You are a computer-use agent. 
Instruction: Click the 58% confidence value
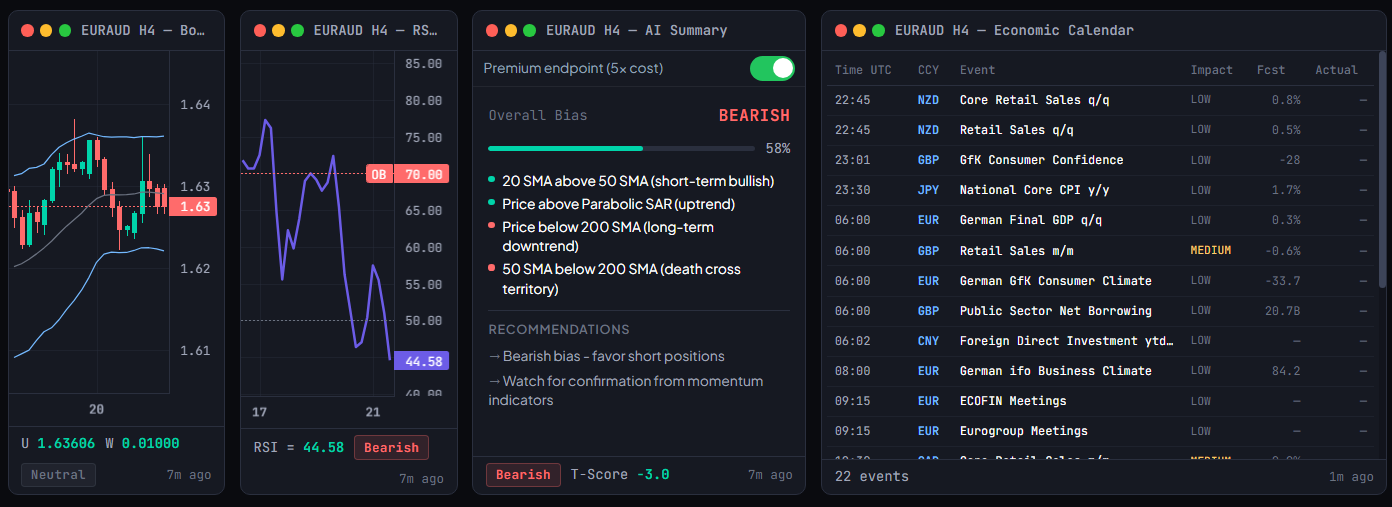pyautogui.click(x=778, y=148)
